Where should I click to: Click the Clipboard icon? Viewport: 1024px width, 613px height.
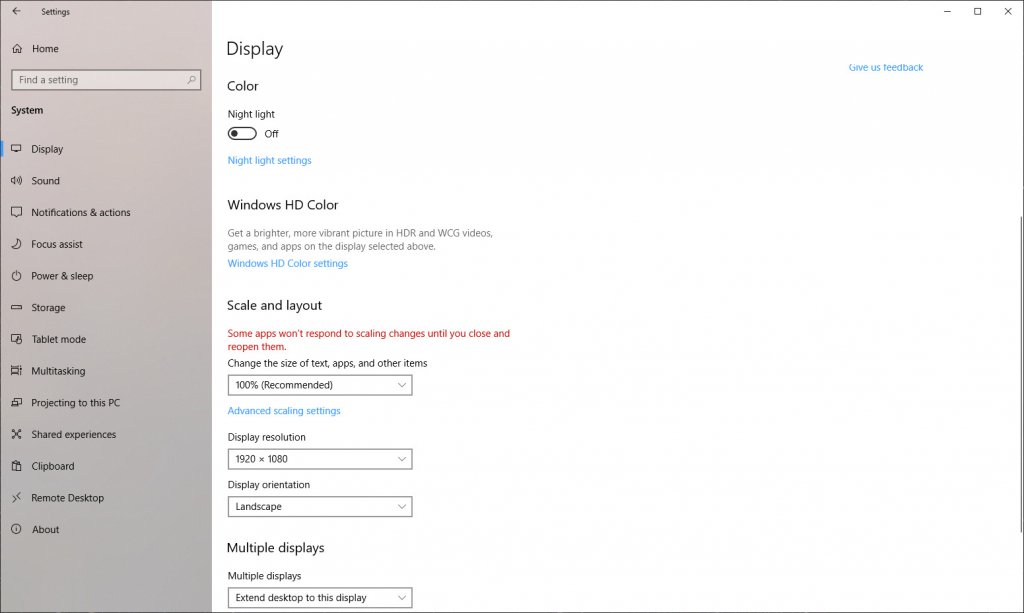pyautogui.click(x=16, y=466)
